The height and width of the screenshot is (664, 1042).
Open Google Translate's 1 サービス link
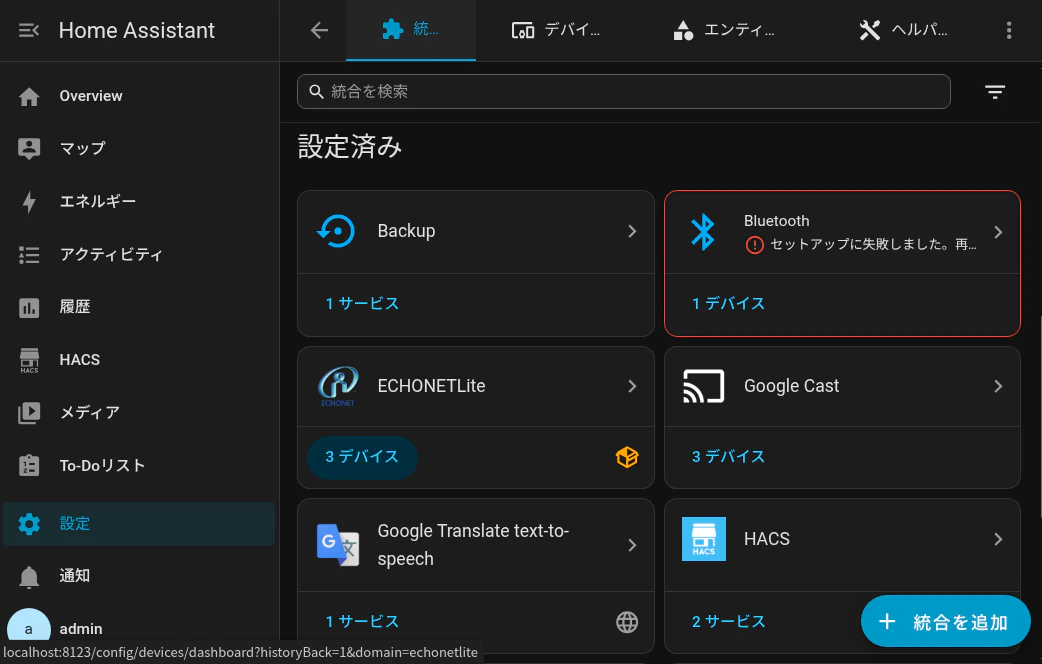(x=362, y=621)
